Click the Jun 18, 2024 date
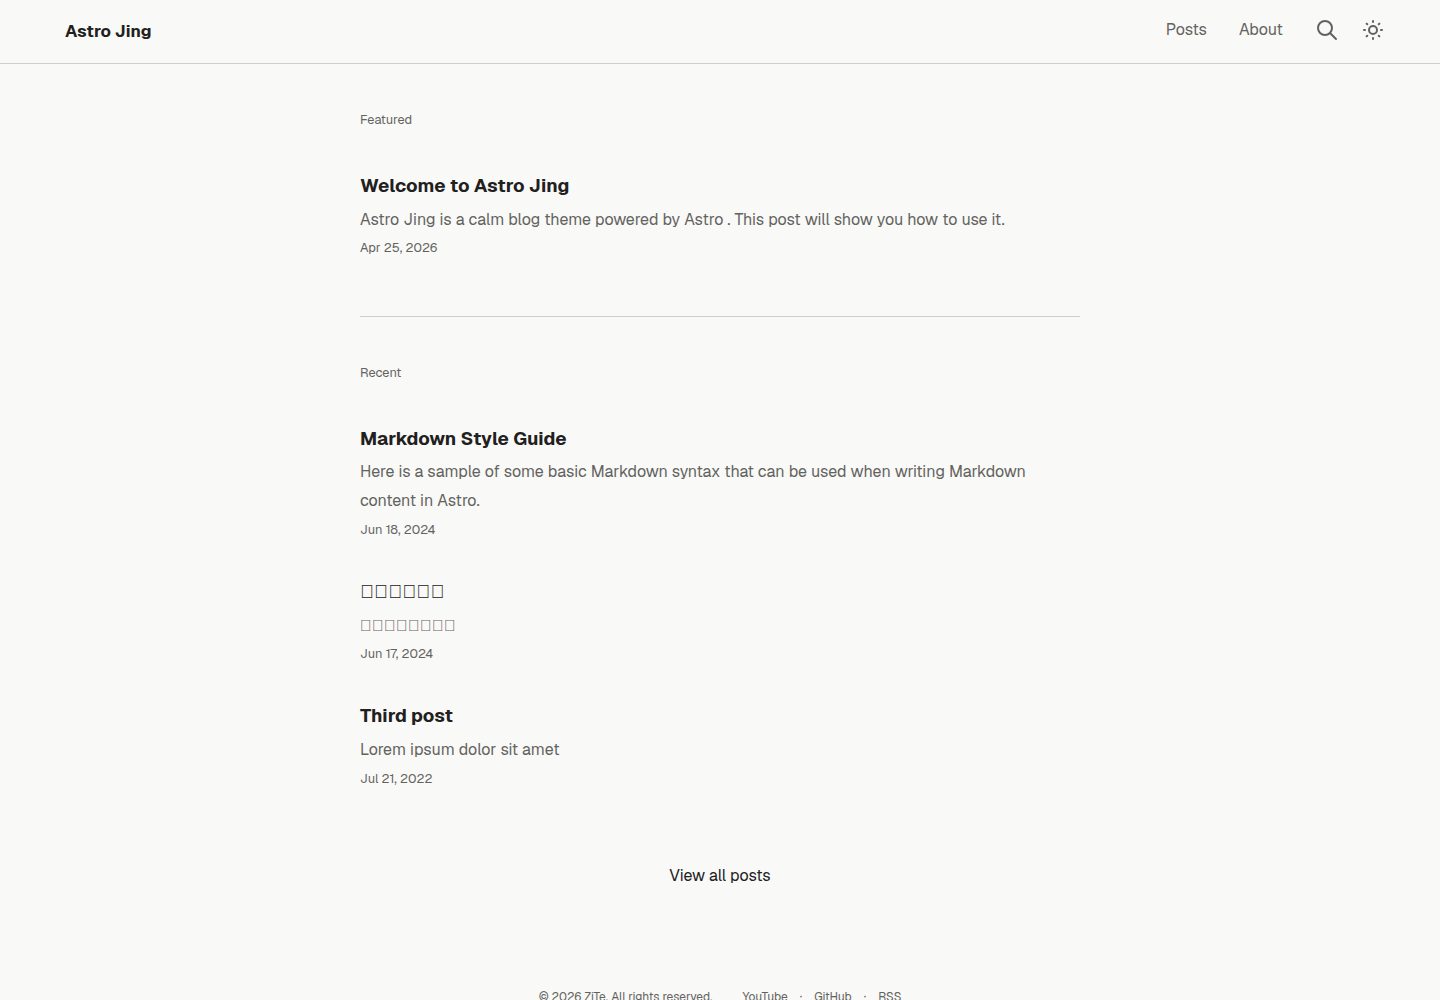 pyautogui.click(x=397, y=530)
